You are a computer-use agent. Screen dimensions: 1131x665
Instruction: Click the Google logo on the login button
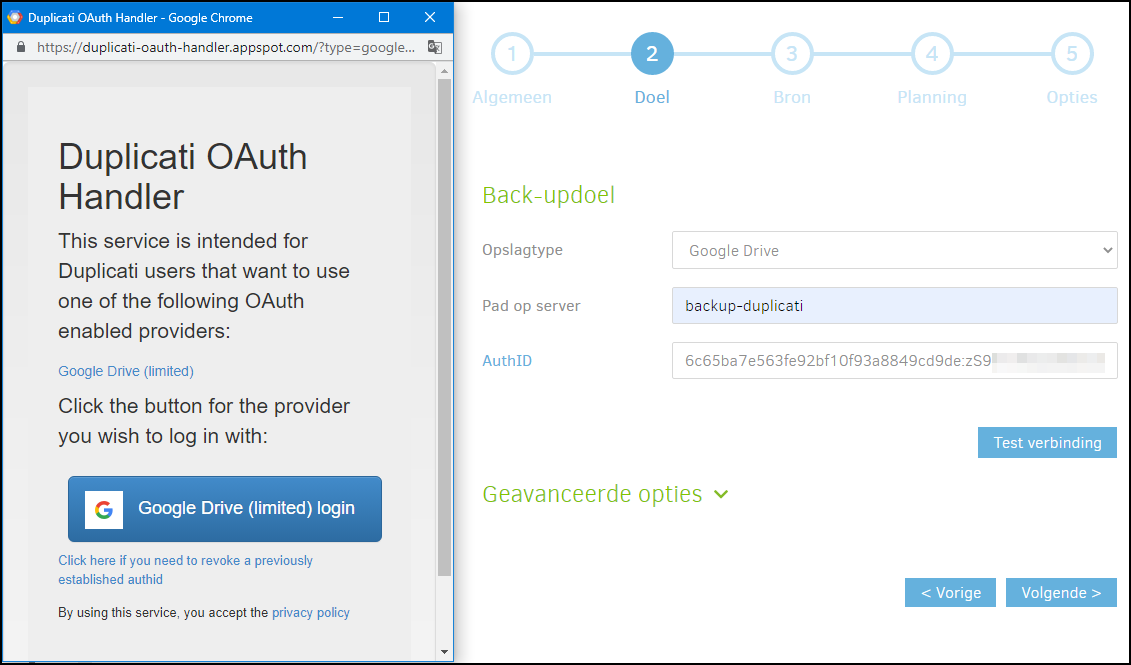point(104,509)
